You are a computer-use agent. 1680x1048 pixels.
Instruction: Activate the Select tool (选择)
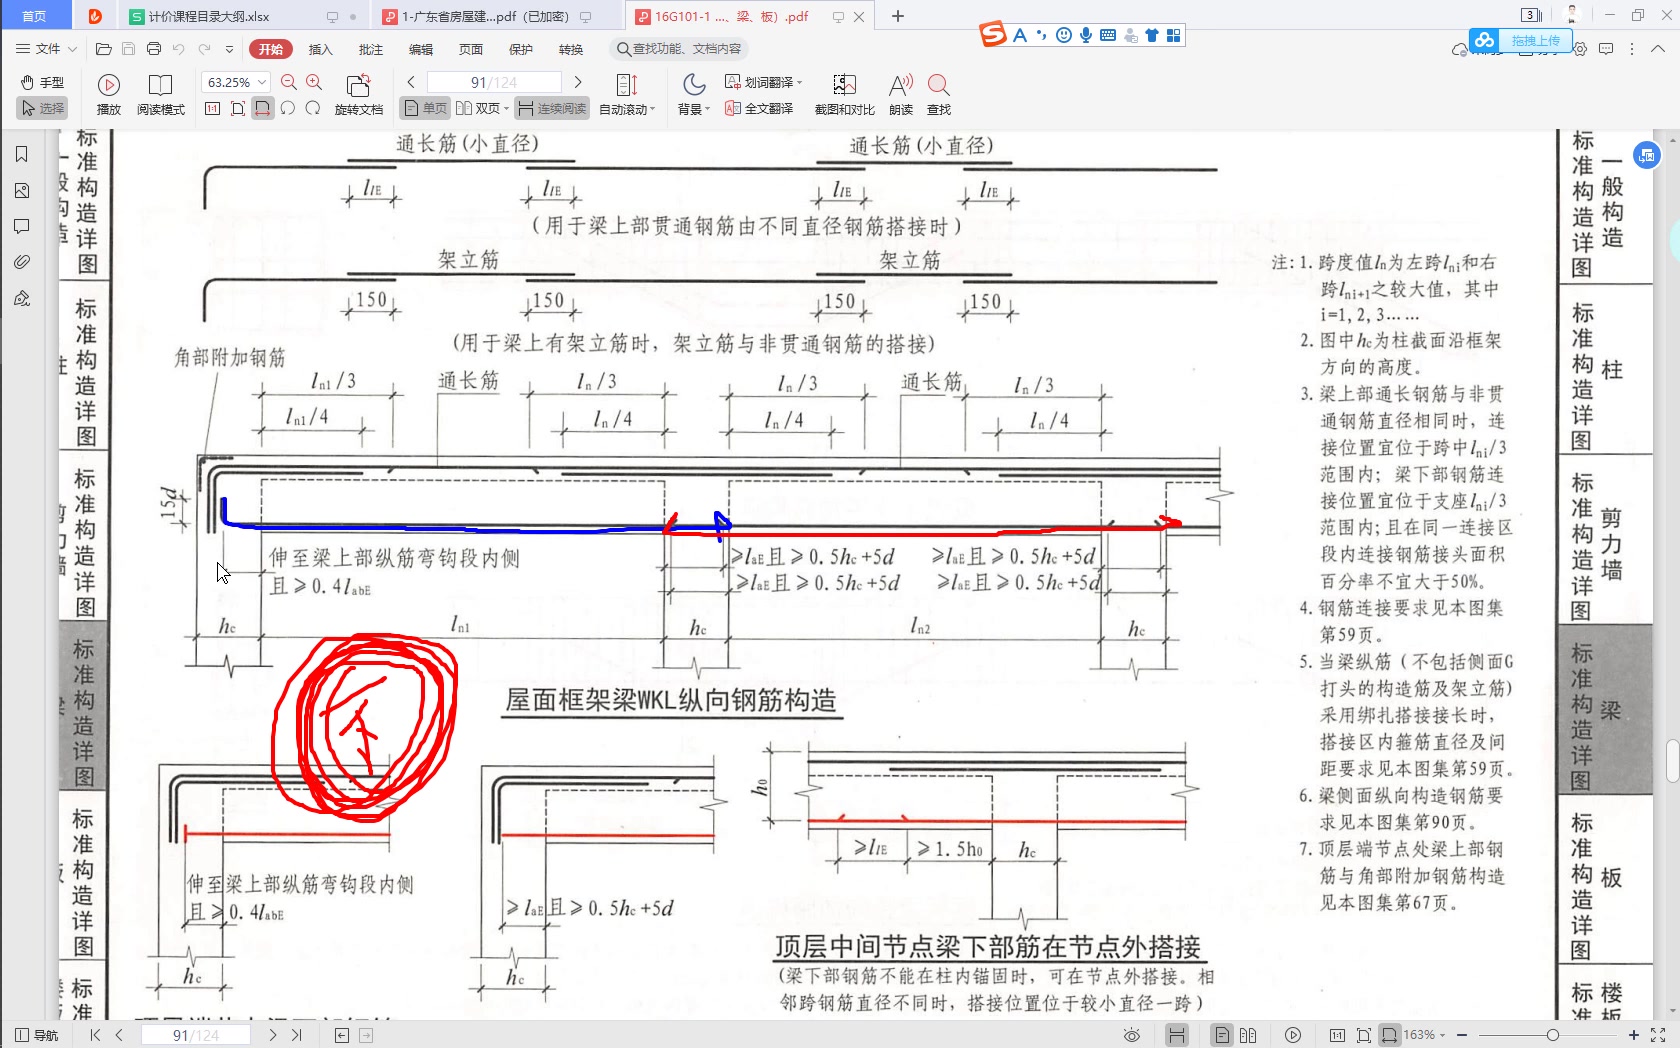click(42, 108)
